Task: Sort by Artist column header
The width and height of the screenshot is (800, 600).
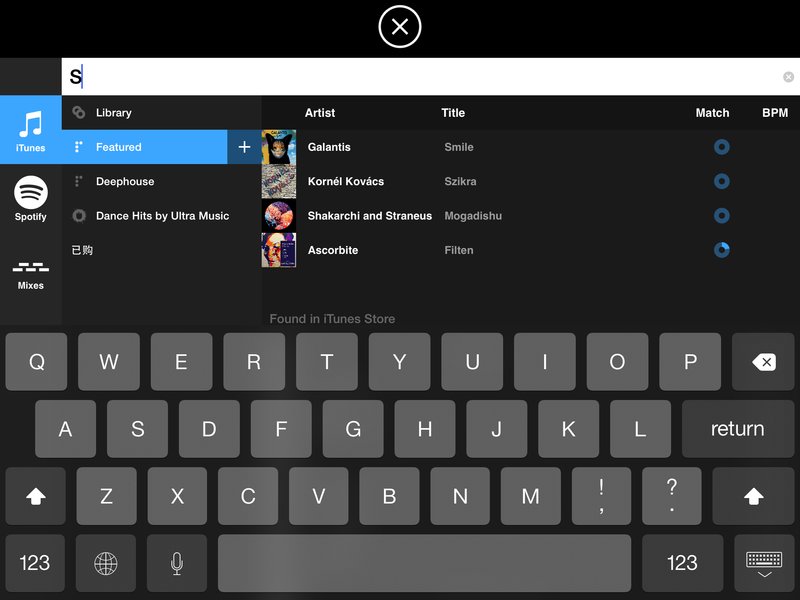Action: click(320, 113)
